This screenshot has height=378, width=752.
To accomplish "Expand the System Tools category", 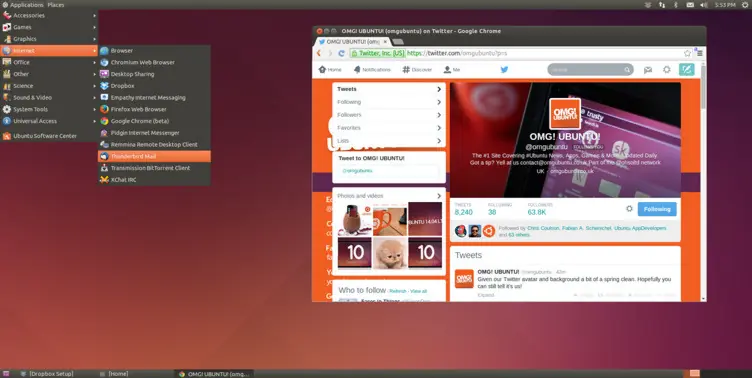I will (x=49, y=109).
